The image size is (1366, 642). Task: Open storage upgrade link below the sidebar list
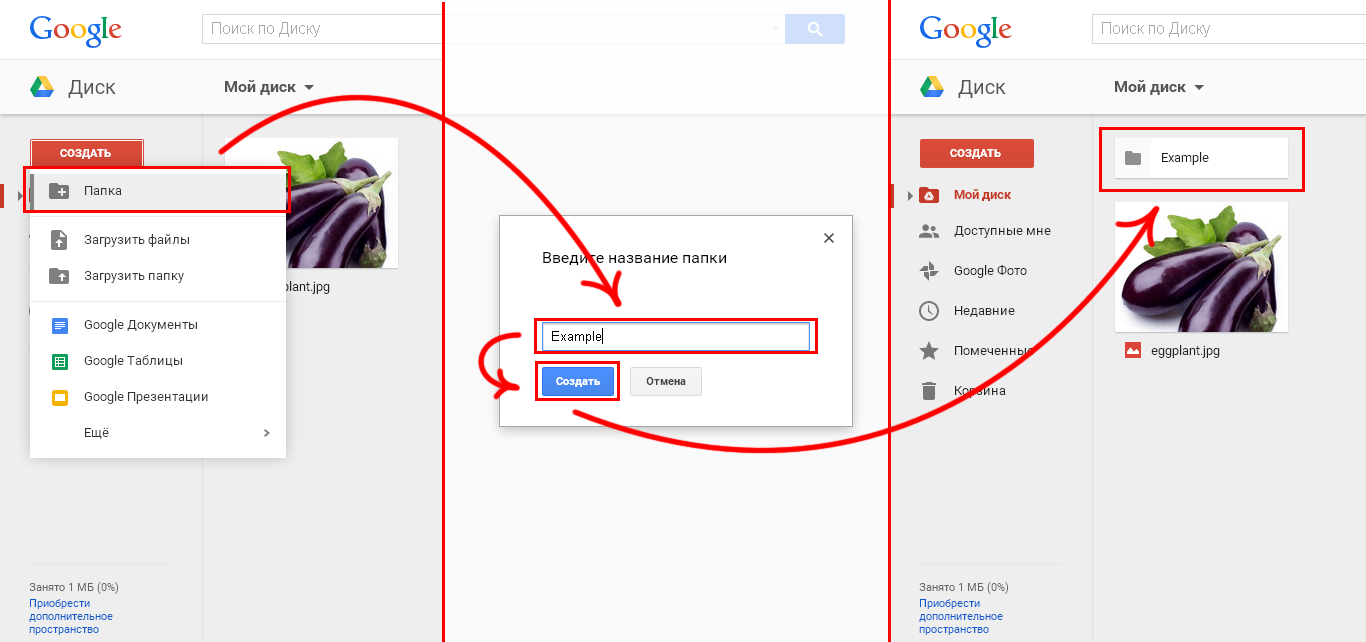click(x=960, y=616)
